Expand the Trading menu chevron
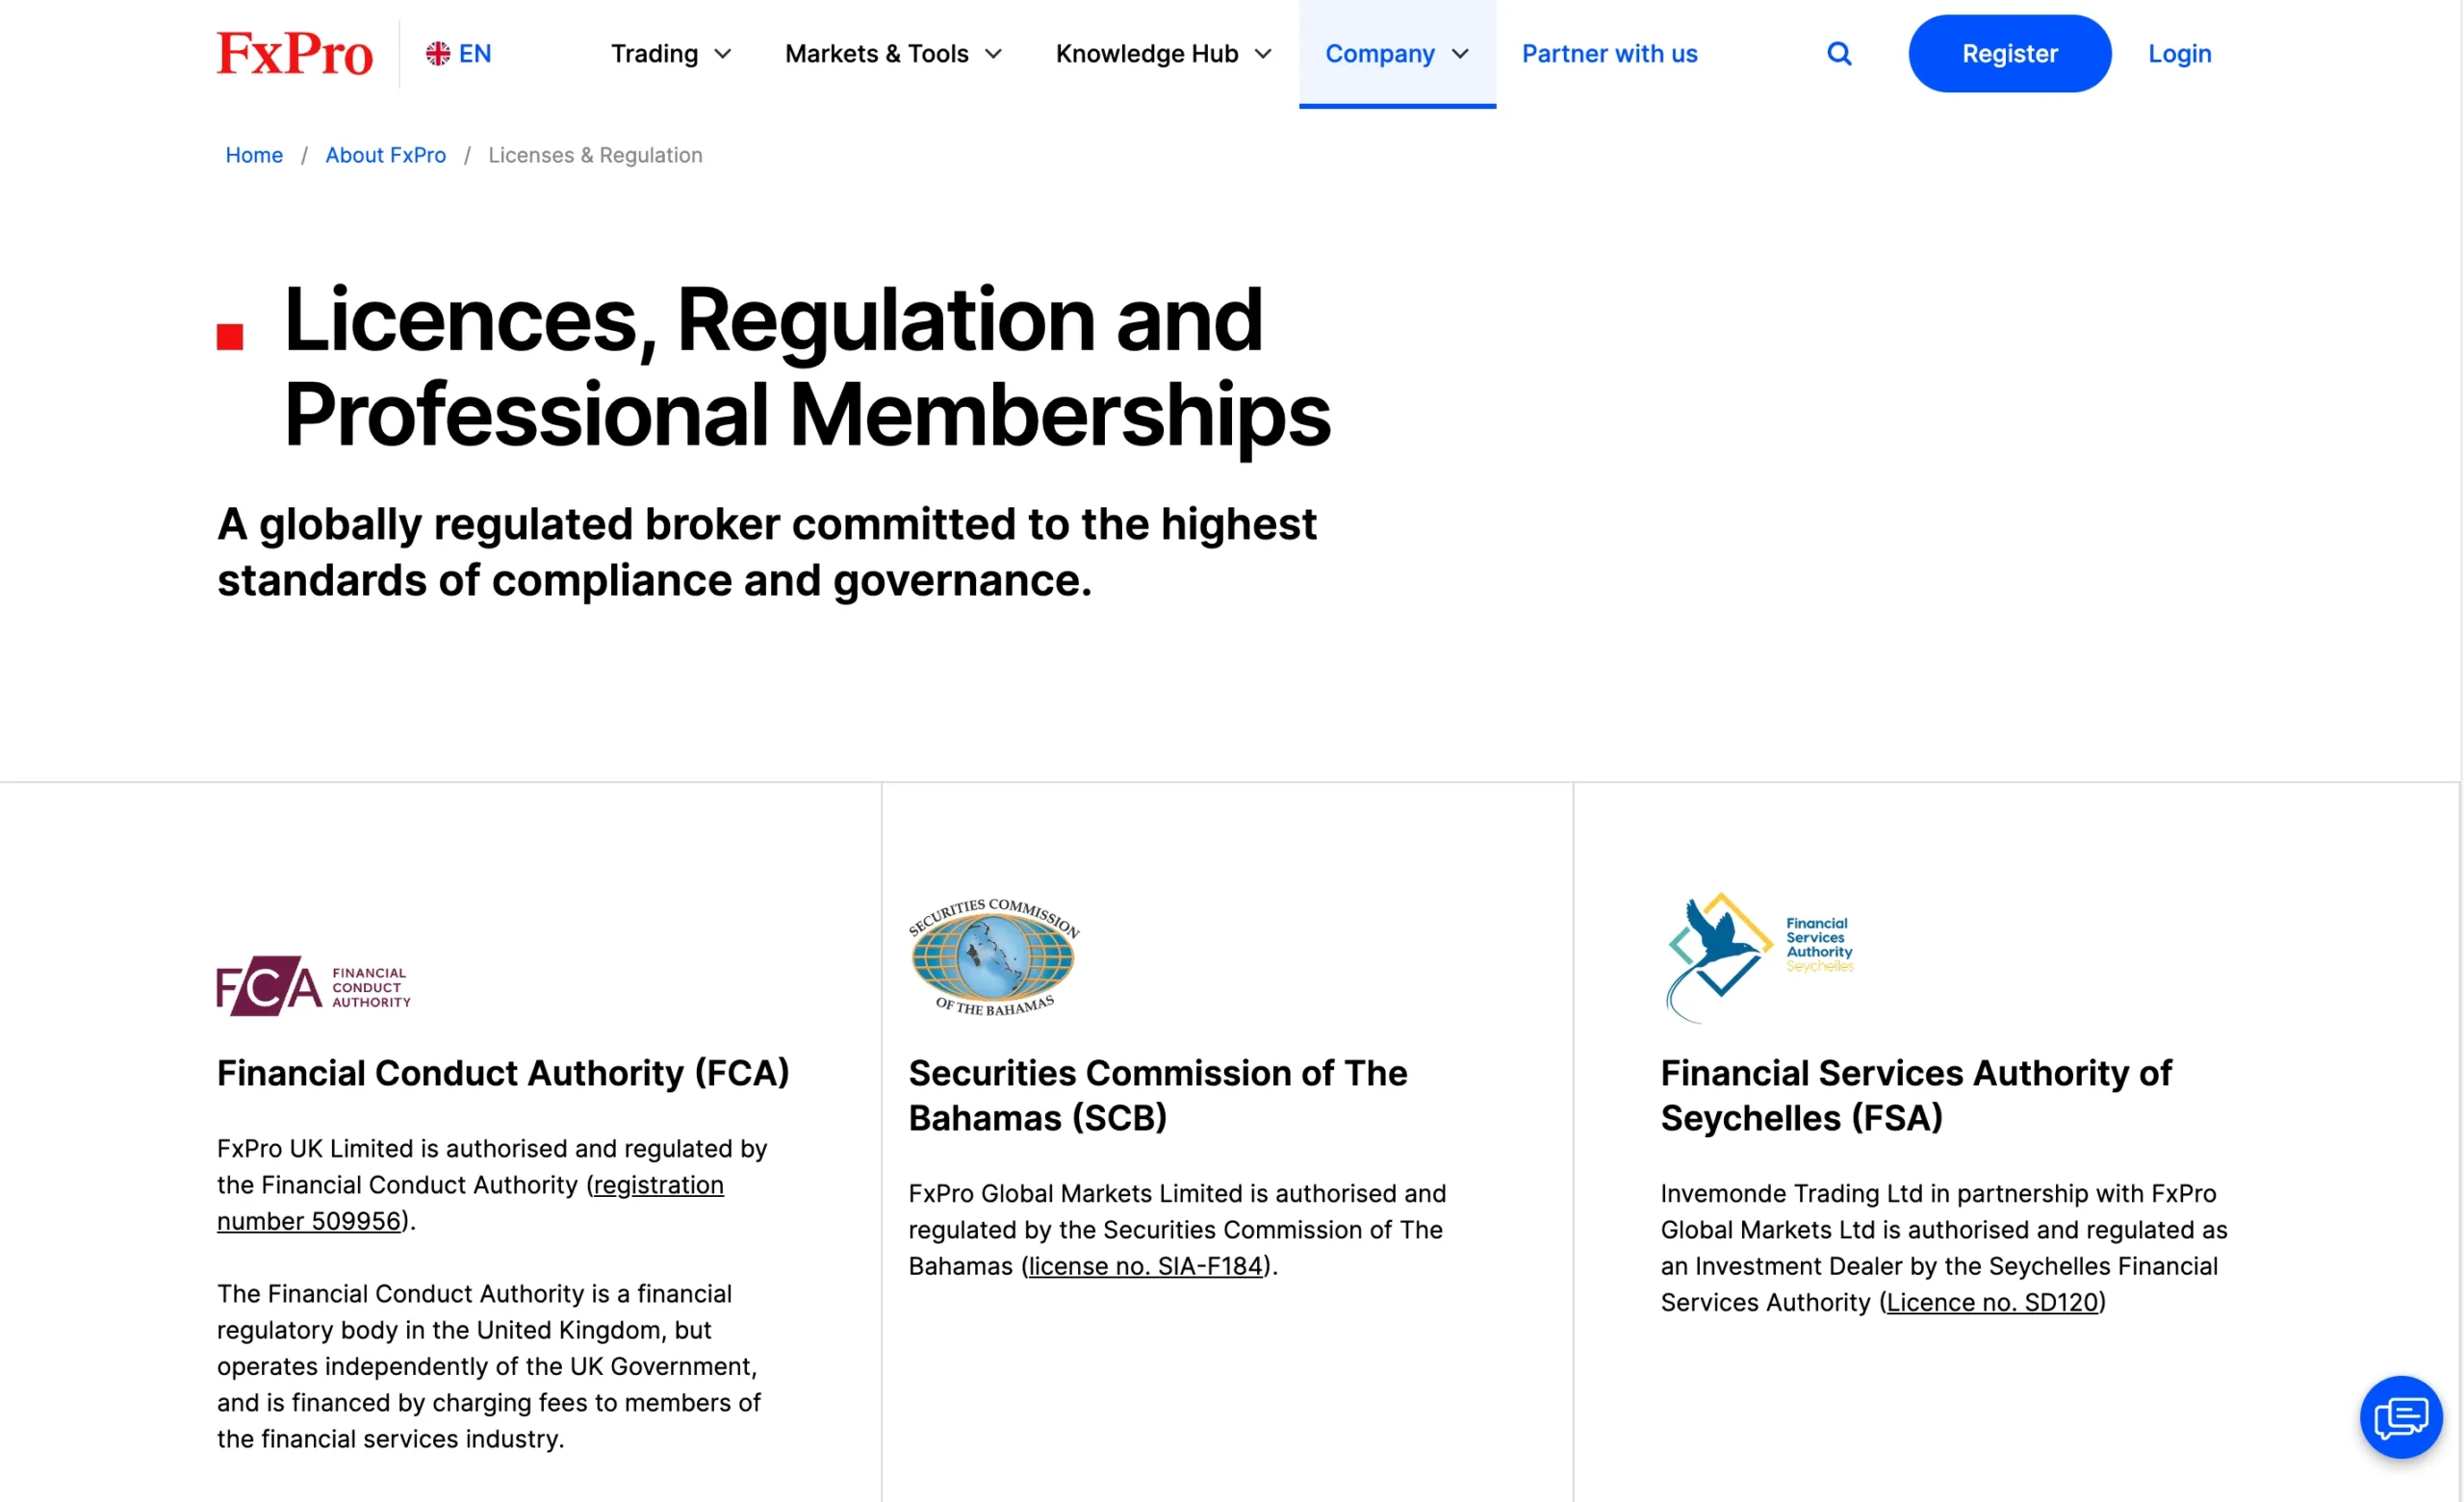This screenshot has height=1502, width=2464. [723, 54]
